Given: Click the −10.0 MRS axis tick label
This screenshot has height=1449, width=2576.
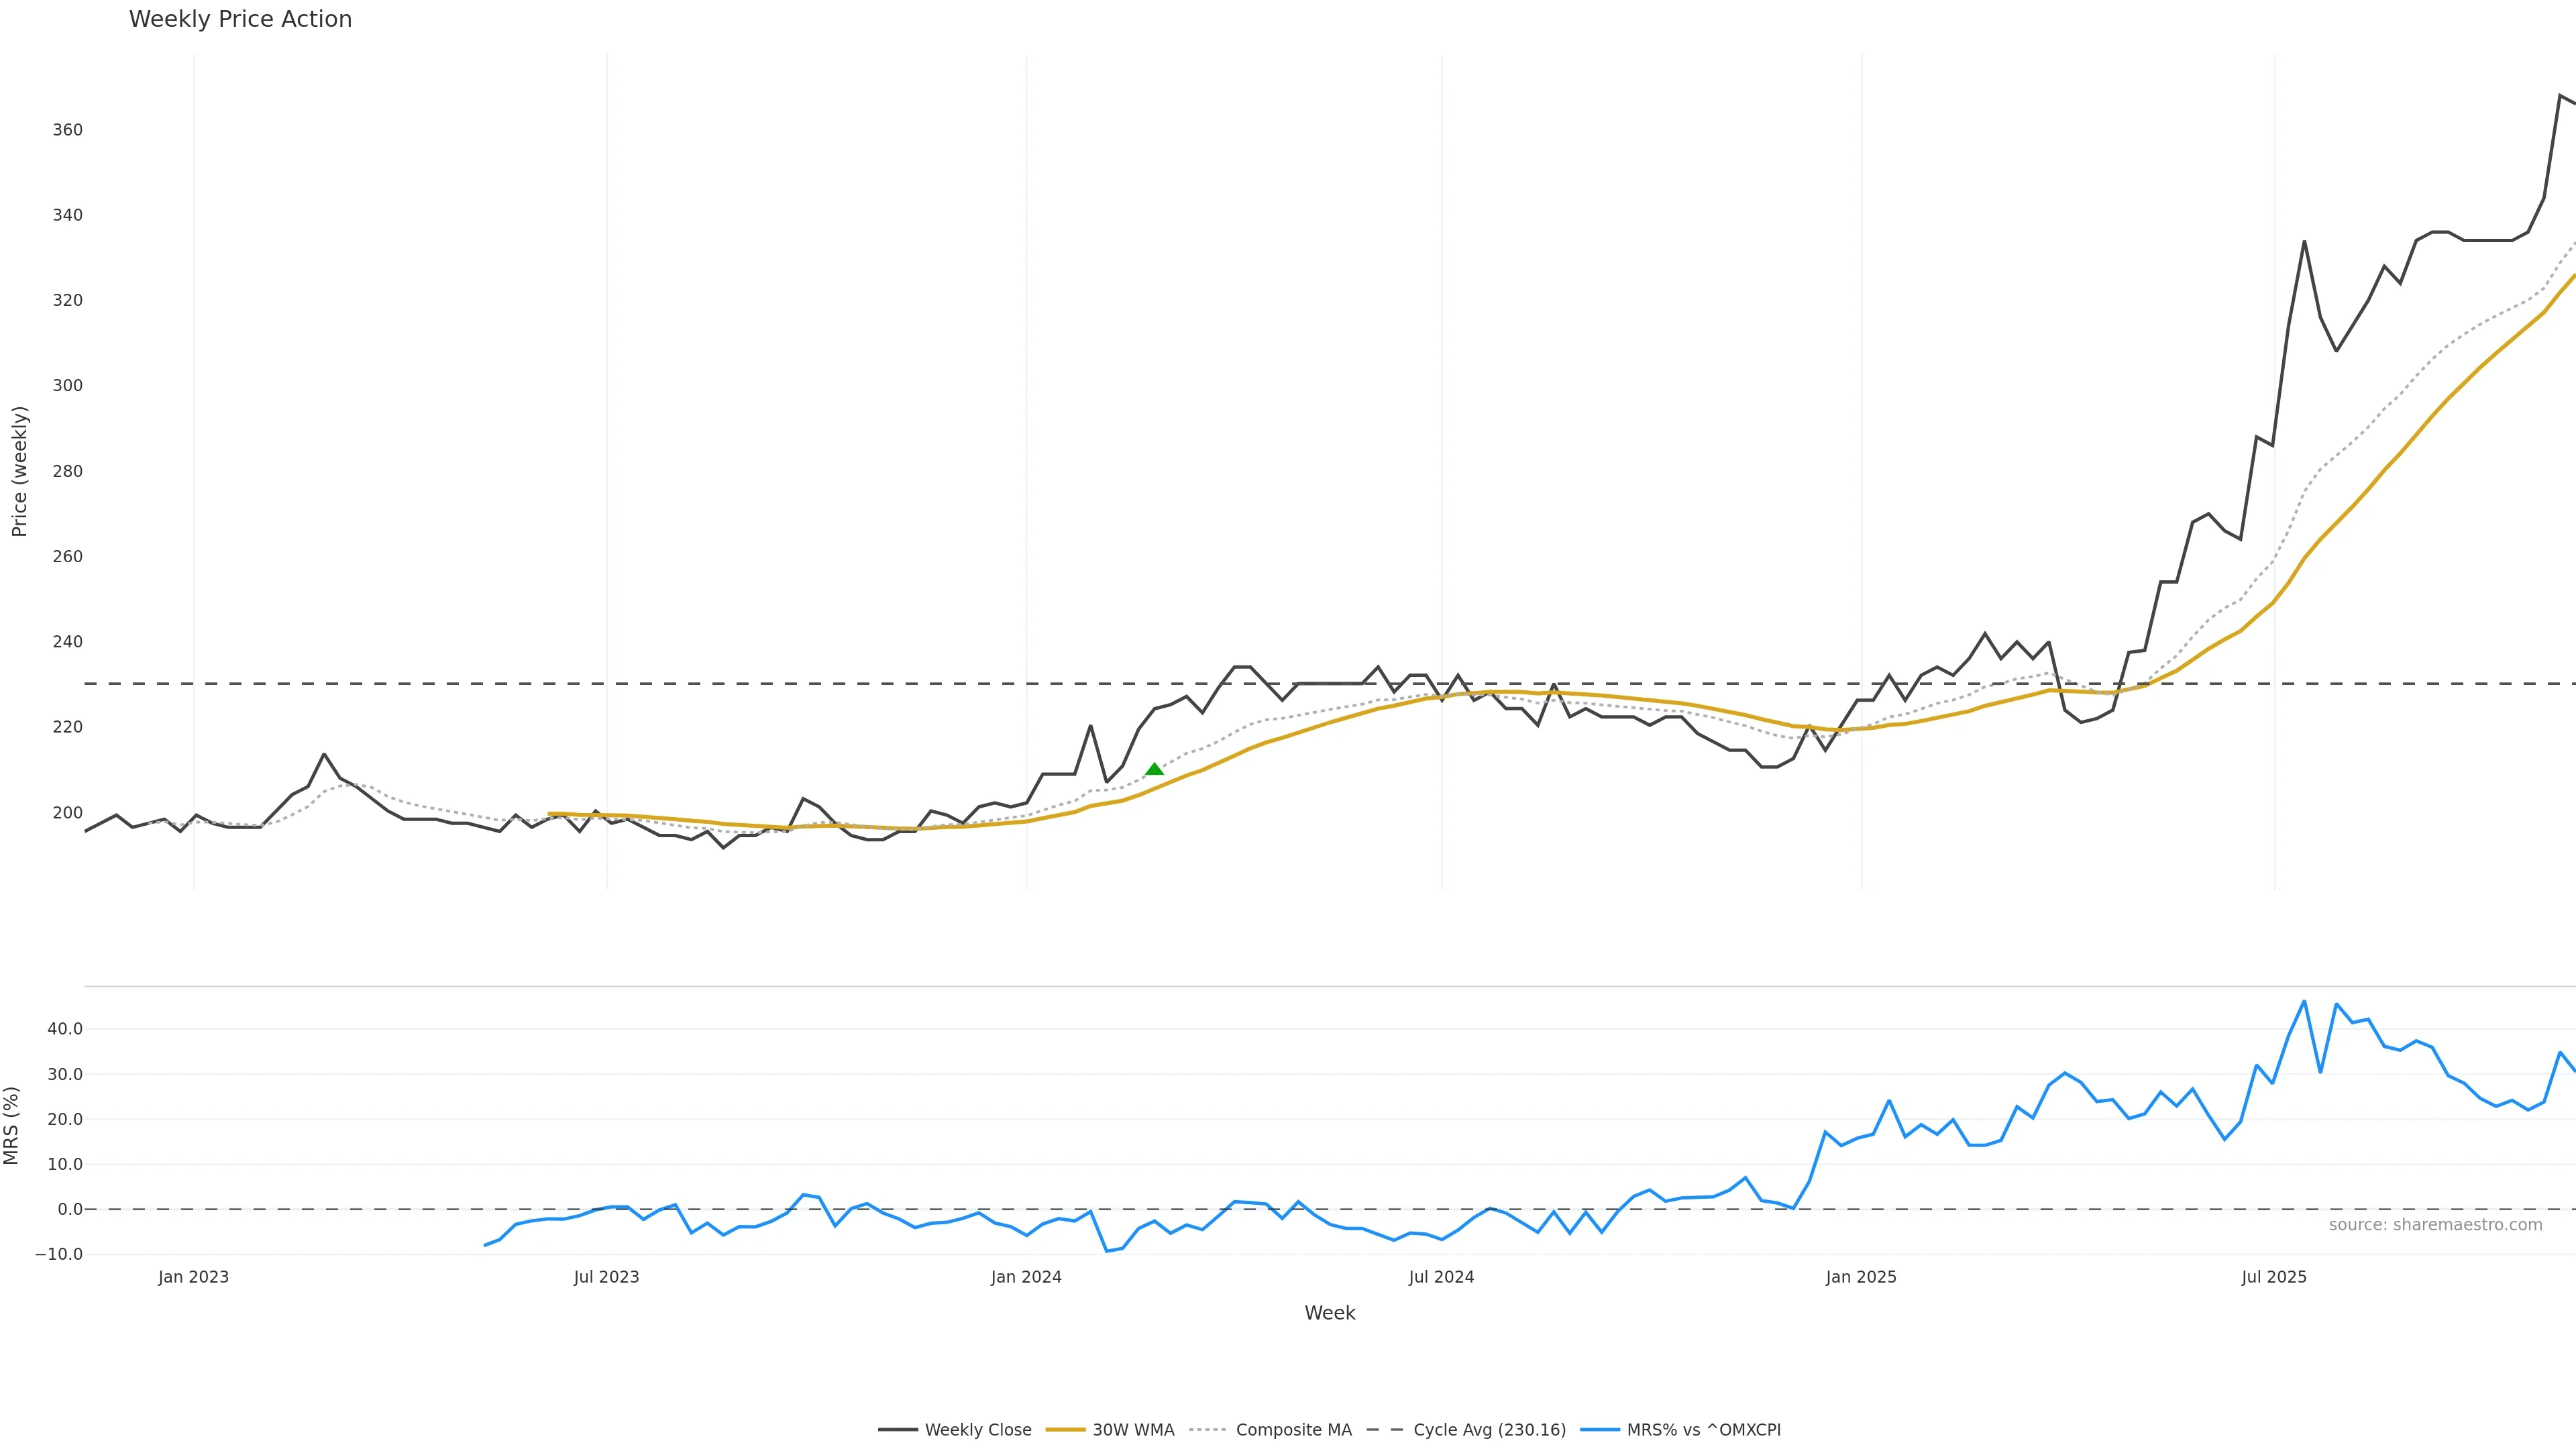Looking at the screenshot, I should (59, 1254).
